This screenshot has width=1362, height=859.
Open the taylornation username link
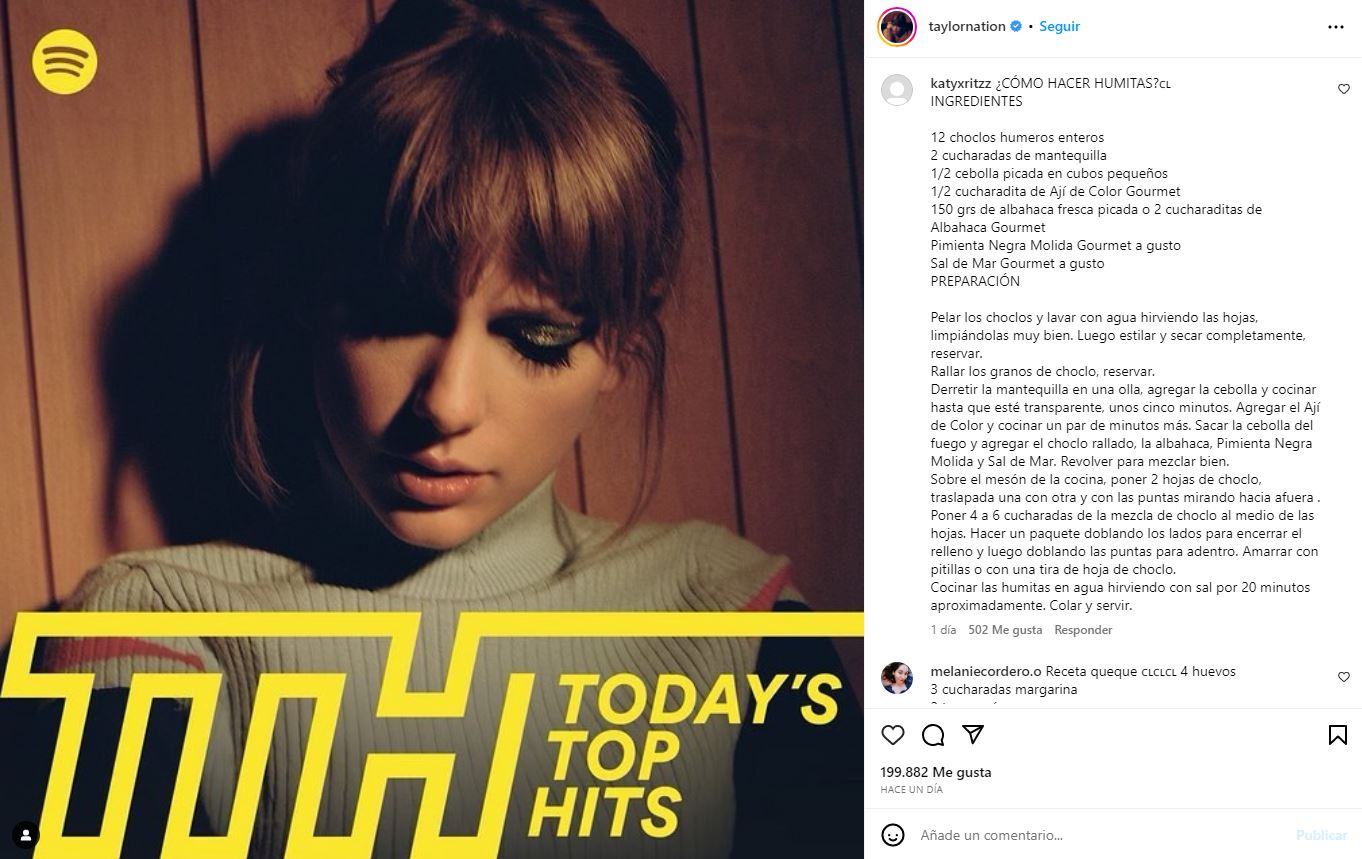[967, 27]
